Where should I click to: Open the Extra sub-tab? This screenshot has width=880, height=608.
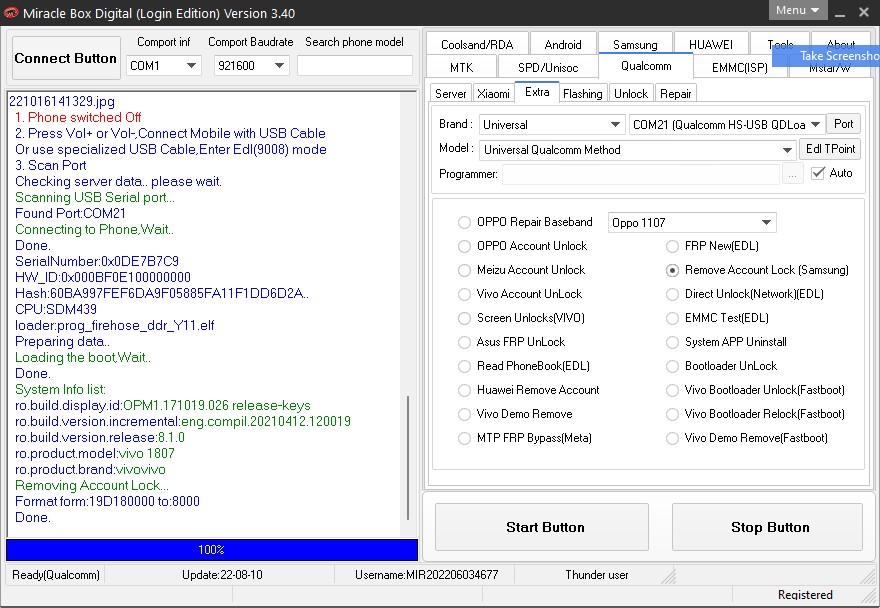(x=537, y=92)
